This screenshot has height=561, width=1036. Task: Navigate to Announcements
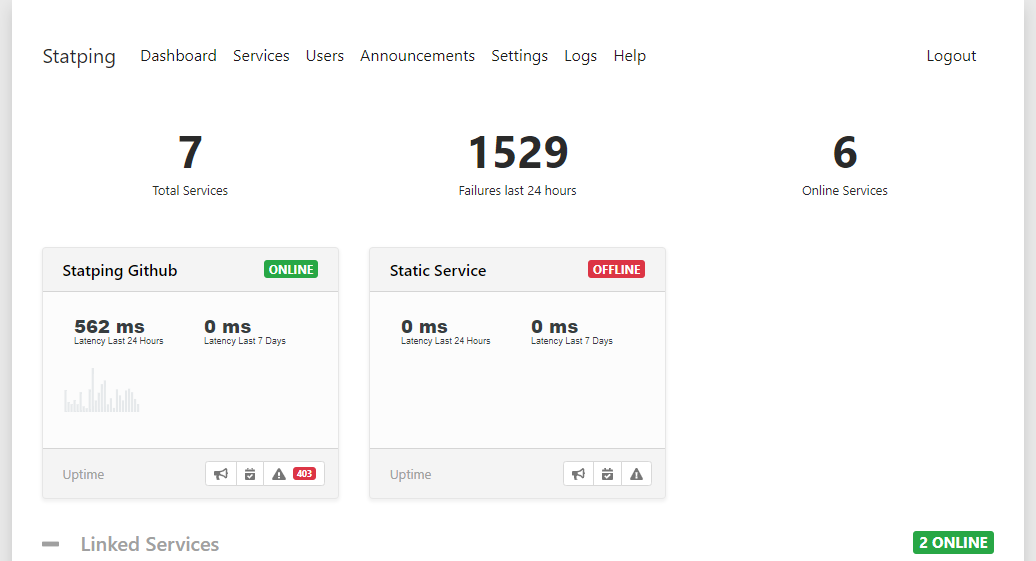417,56
